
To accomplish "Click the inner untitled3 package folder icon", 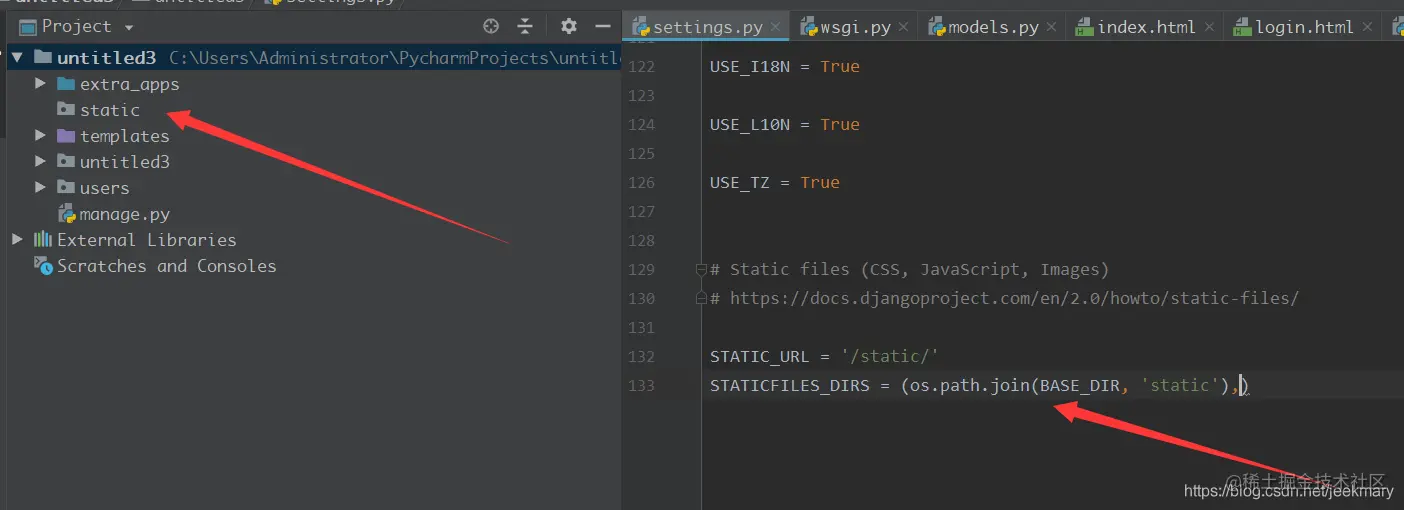I will pos(66,162).
